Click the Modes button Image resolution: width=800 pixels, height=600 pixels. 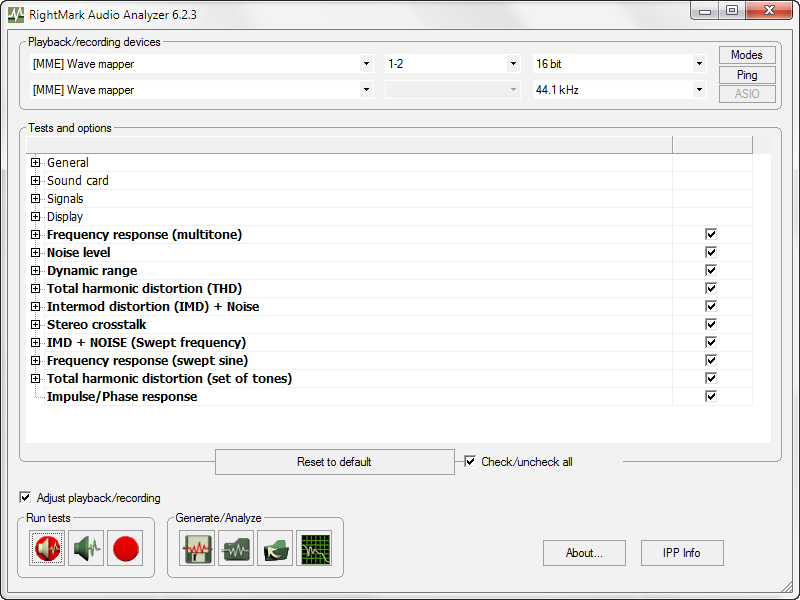click(x=747, y=55)
